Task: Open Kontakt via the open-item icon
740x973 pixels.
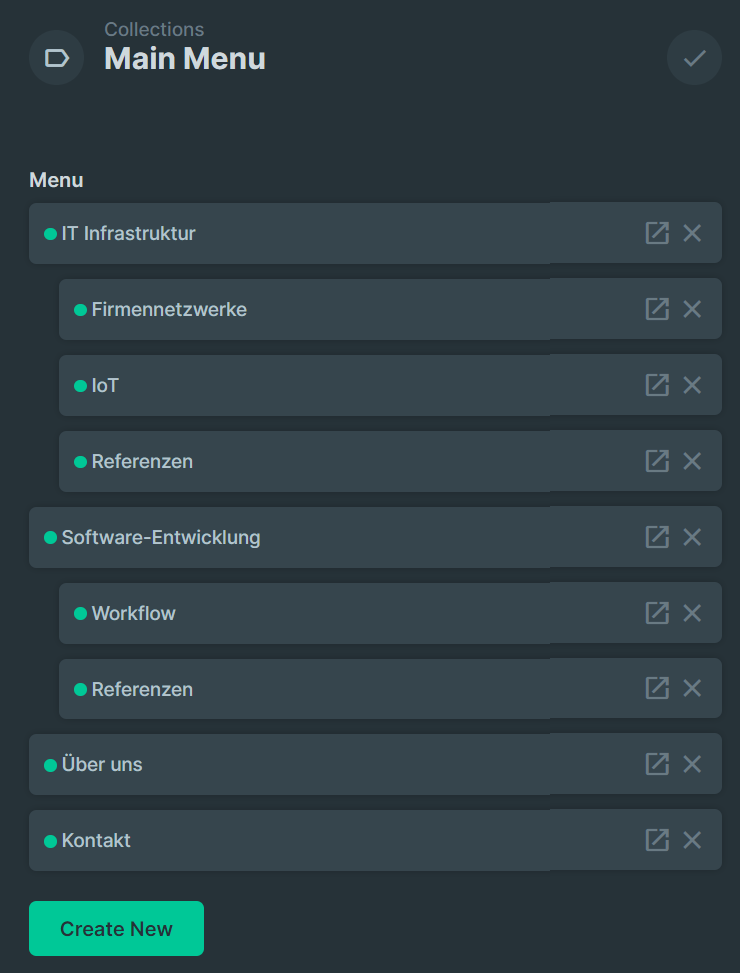Action: tap(657, 840)
